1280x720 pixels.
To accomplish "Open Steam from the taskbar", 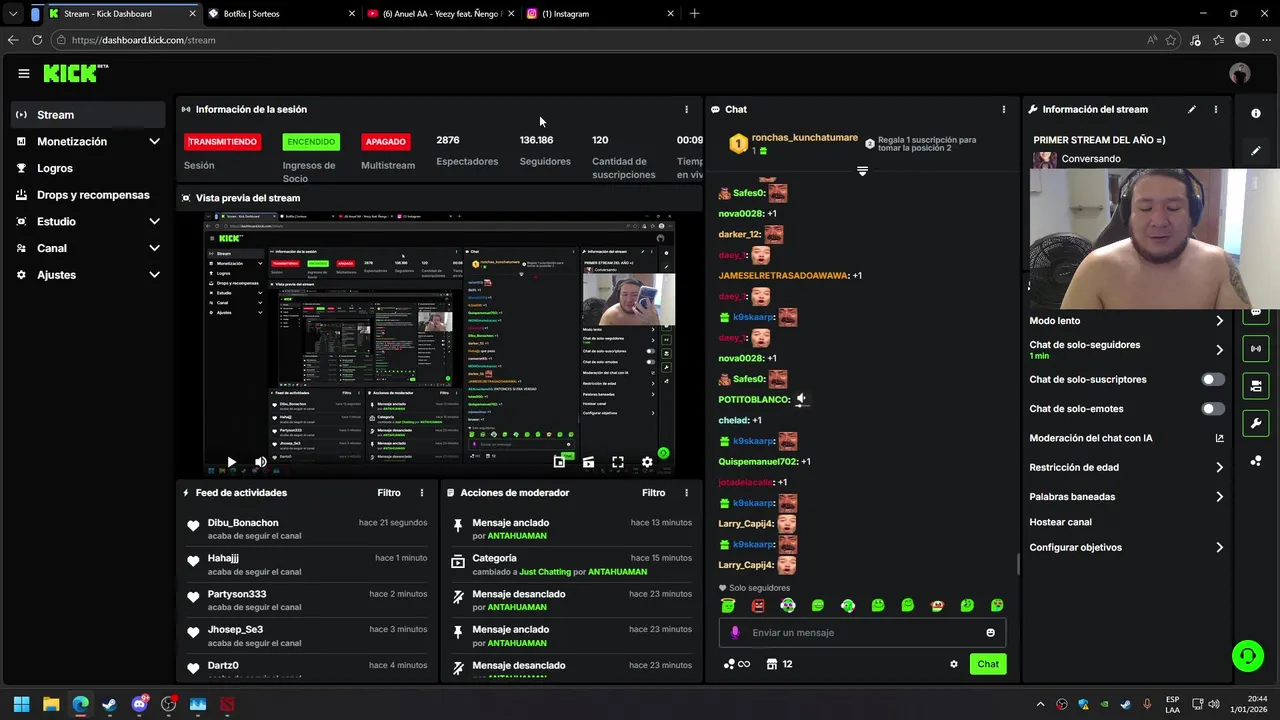I will 109,704.
